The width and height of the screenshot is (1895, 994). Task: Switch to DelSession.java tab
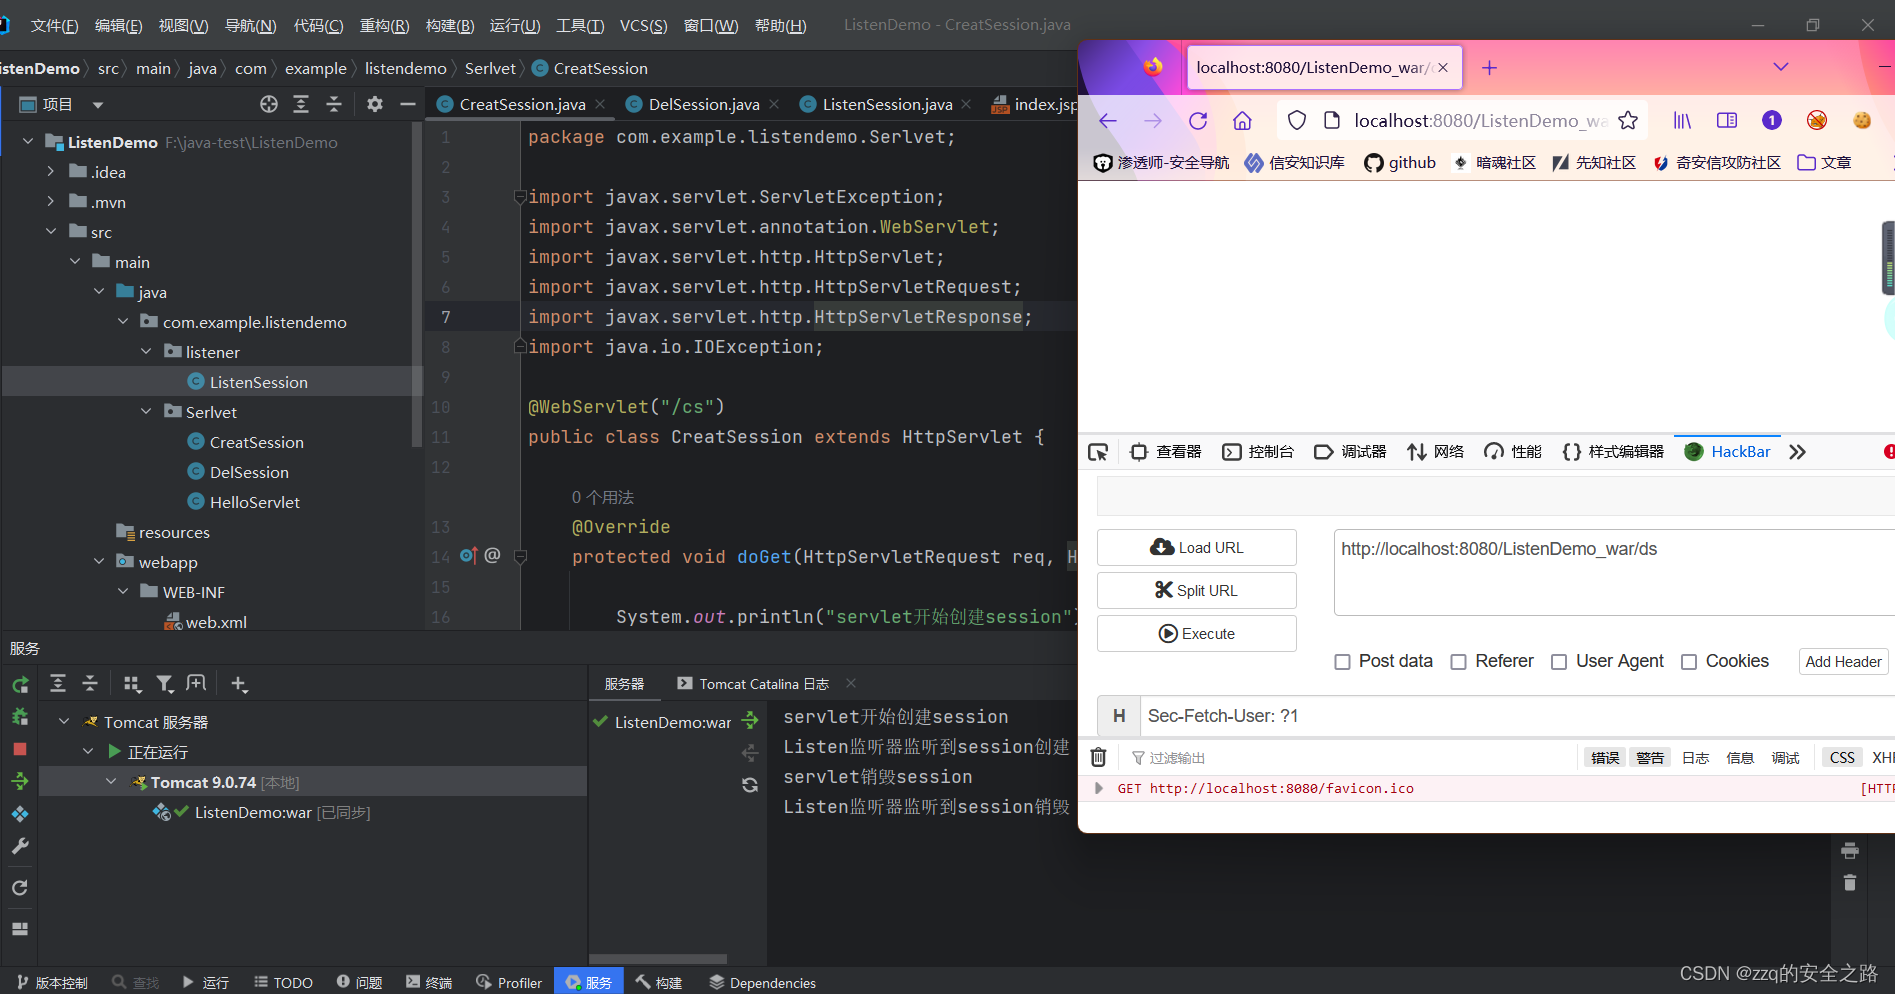click(x=704, y=104)
